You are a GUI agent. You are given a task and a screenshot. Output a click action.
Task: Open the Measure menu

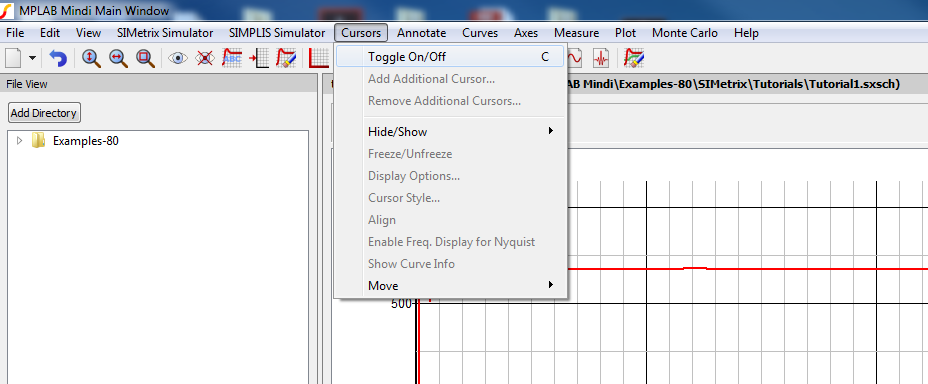[576, 33]
